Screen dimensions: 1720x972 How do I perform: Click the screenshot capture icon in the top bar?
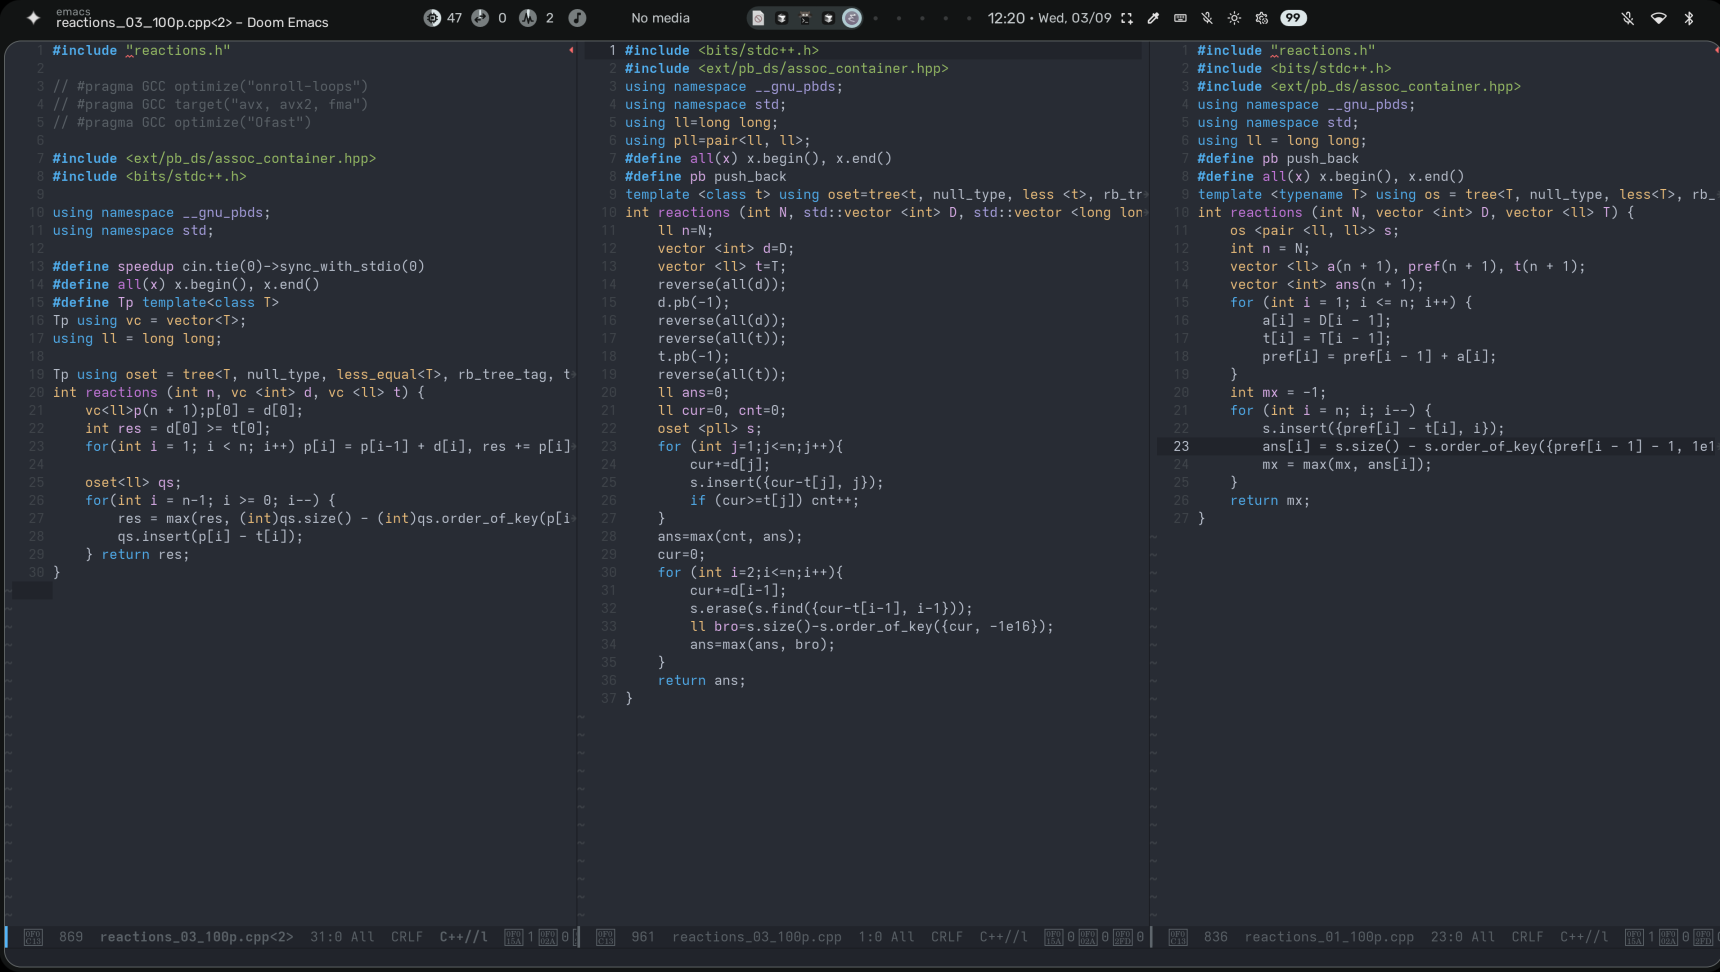click(x=1127, y=18)
